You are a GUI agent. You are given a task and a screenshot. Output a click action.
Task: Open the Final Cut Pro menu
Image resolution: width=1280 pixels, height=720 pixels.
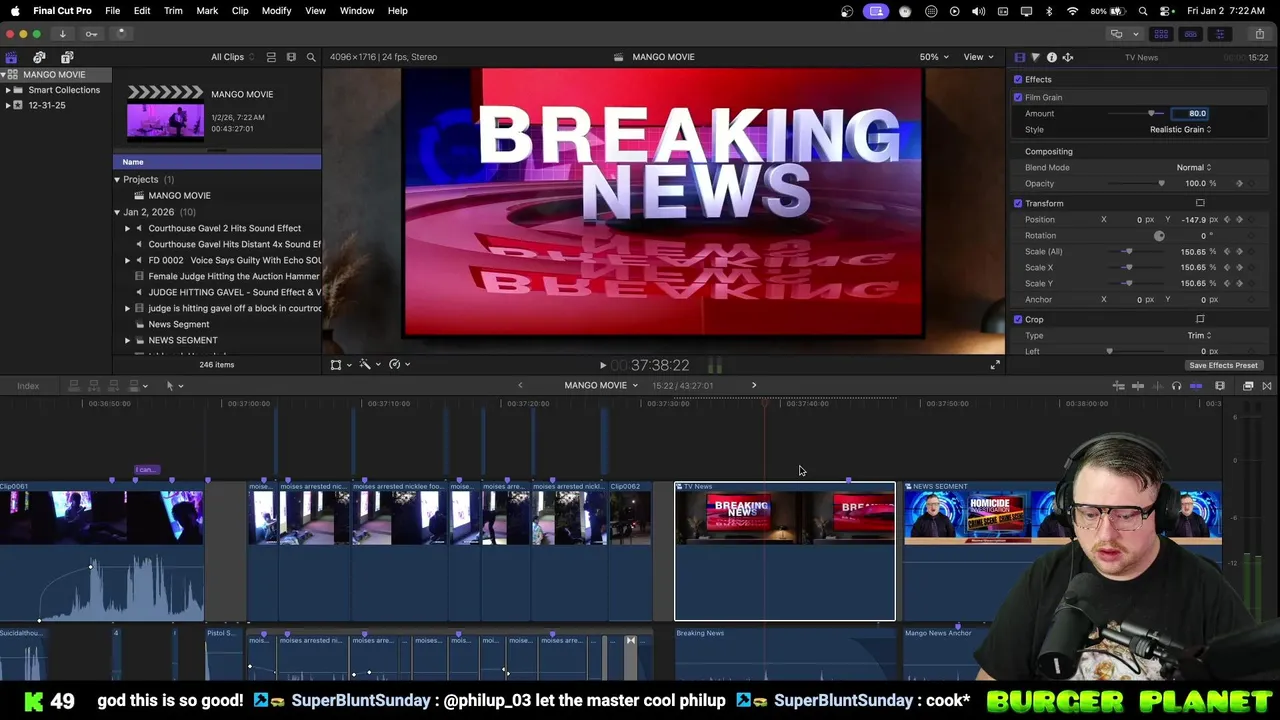62,10
